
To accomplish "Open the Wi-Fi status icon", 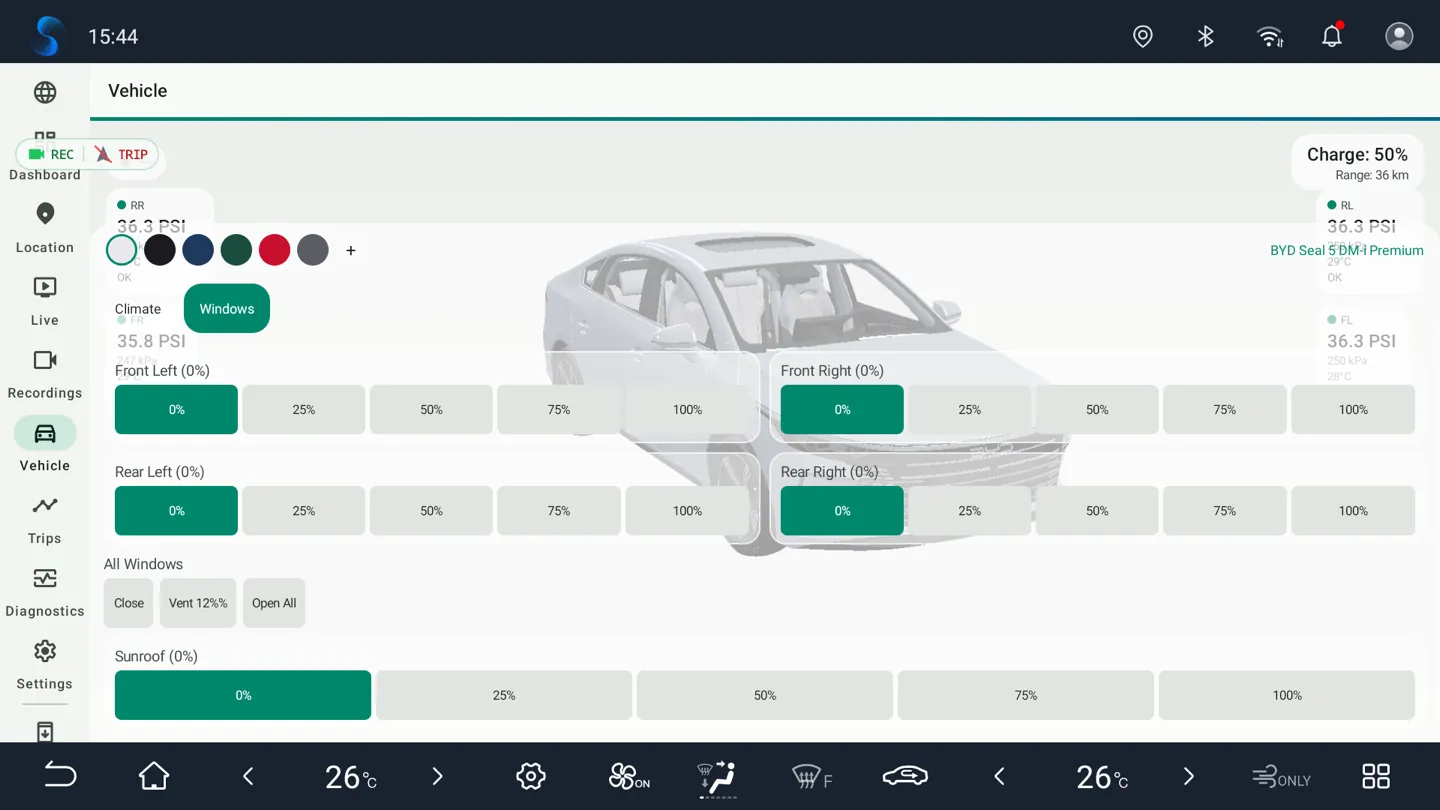I will [x=1270, y=36].
